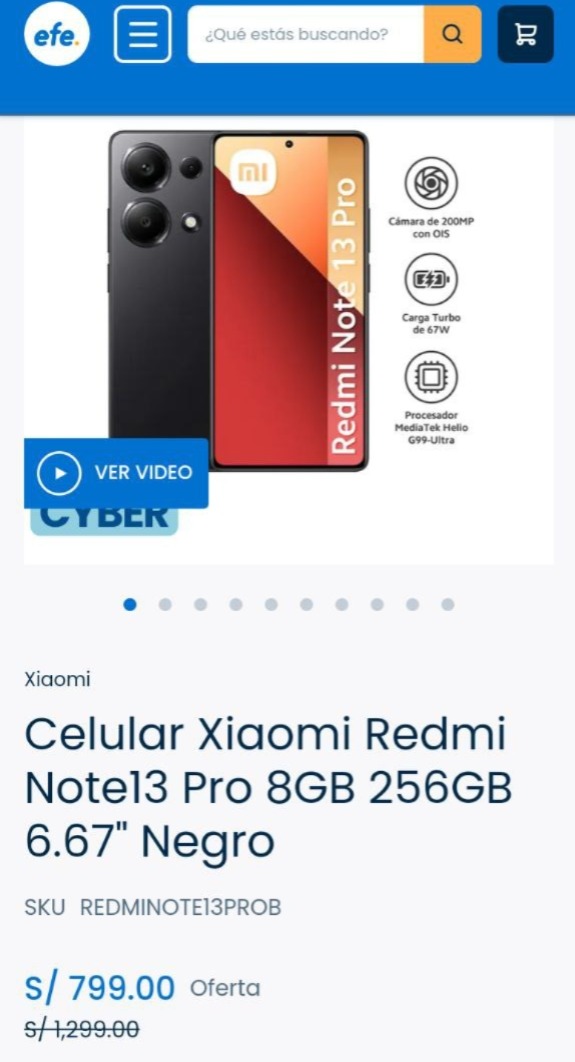
Task: Open the Xiaomi brand link
Action: pyautogui.click(x=58, y=679)
